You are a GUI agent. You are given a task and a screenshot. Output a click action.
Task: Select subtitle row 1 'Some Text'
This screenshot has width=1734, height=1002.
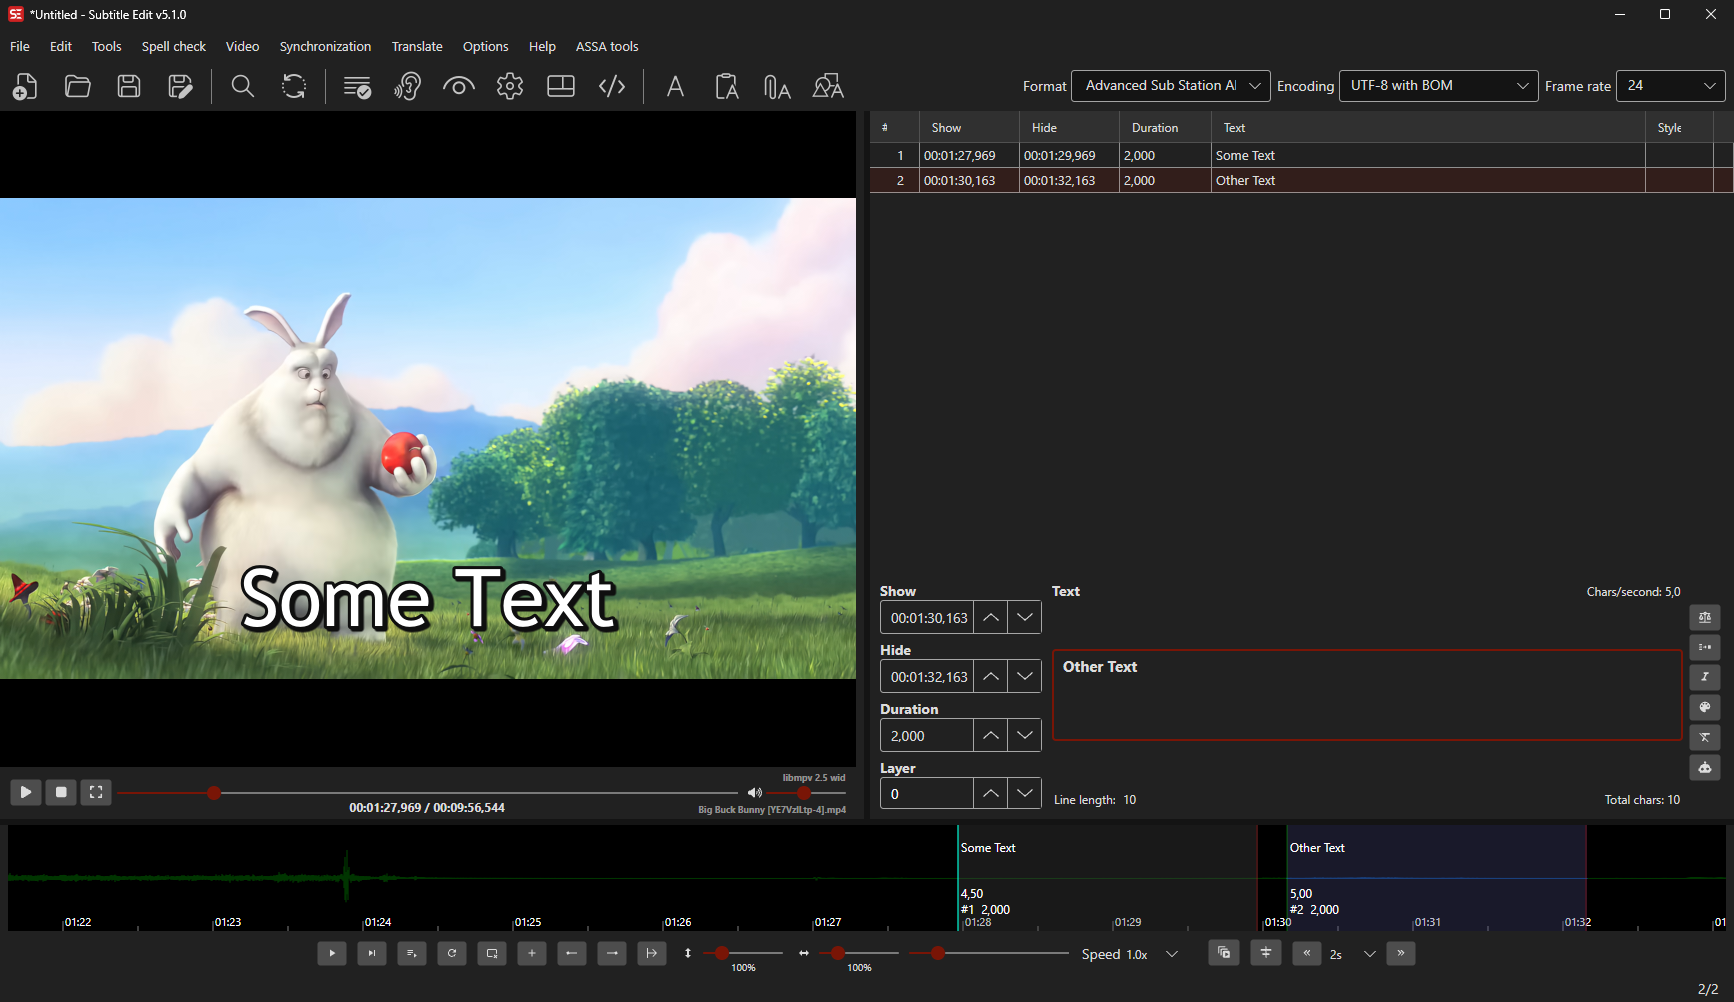1301,156
